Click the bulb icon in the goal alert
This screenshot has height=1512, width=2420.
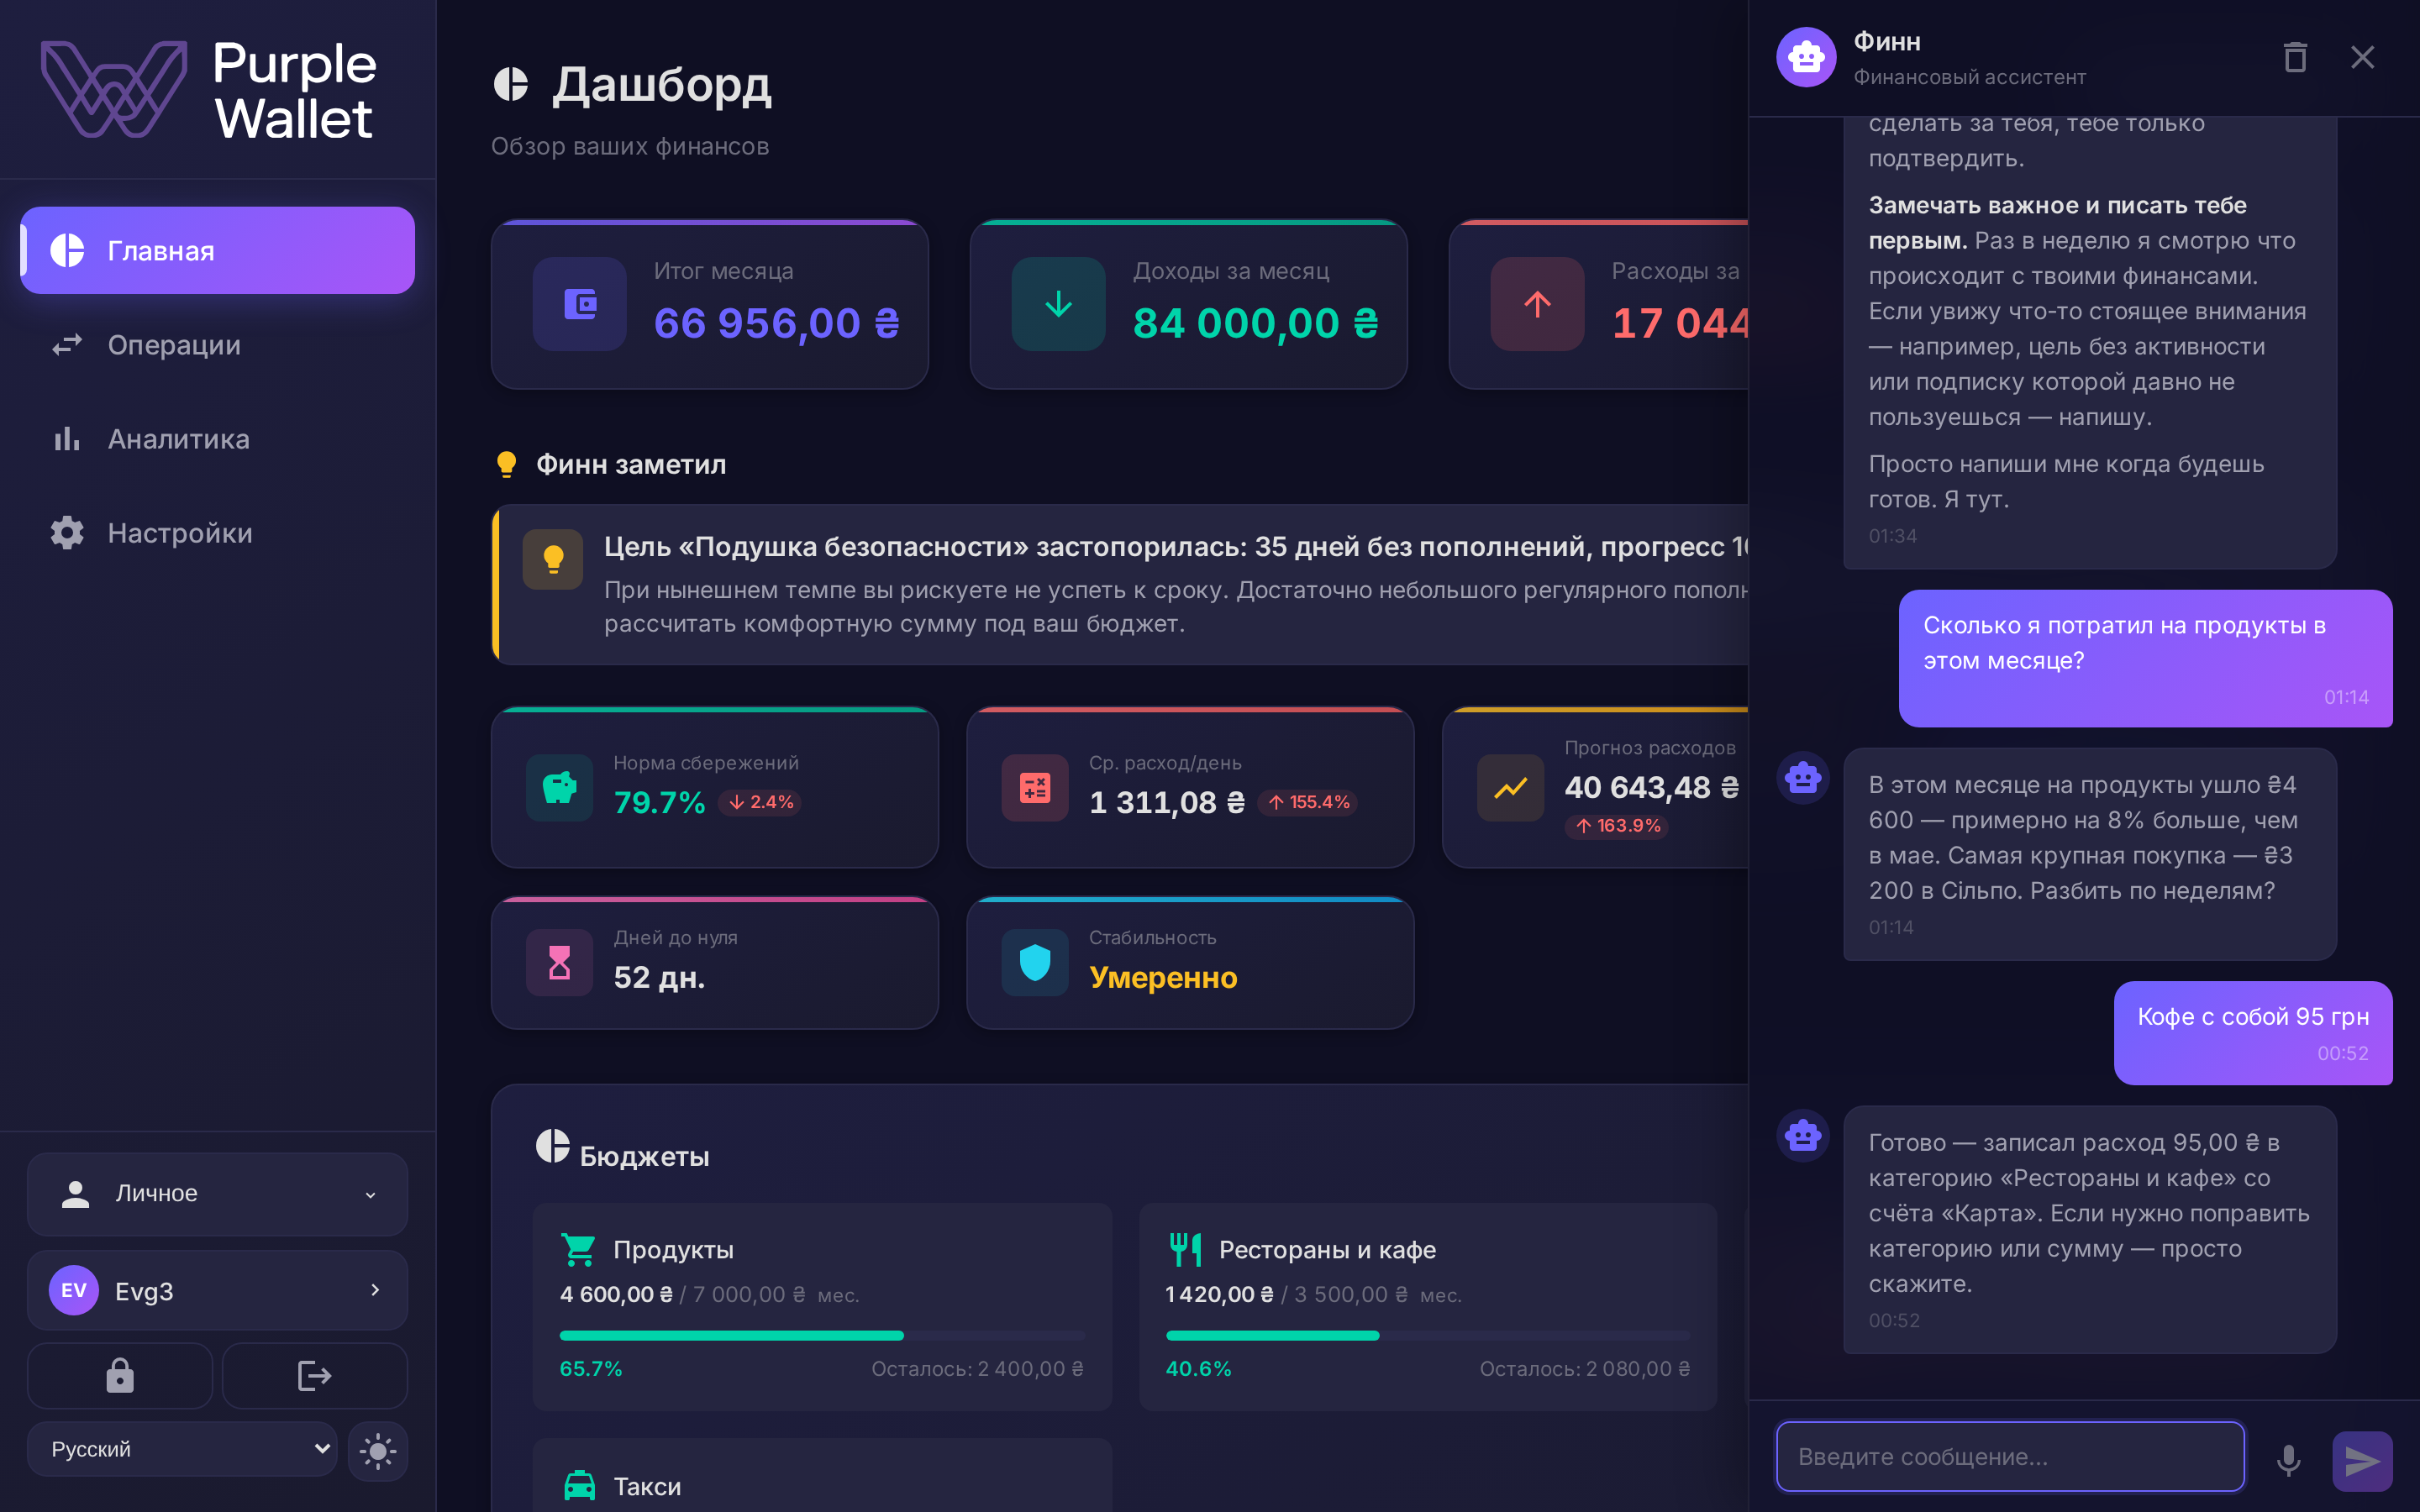553,559
